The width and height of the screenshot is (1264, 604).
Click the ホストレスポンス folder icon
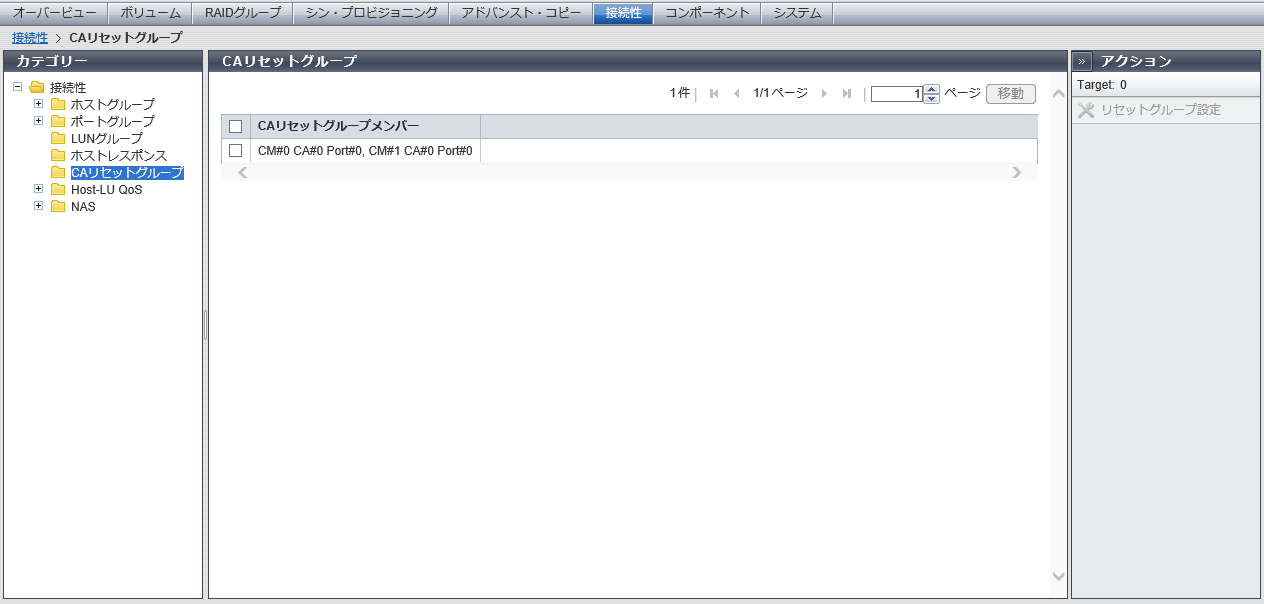pyautogui.click(x=58, y=156)
